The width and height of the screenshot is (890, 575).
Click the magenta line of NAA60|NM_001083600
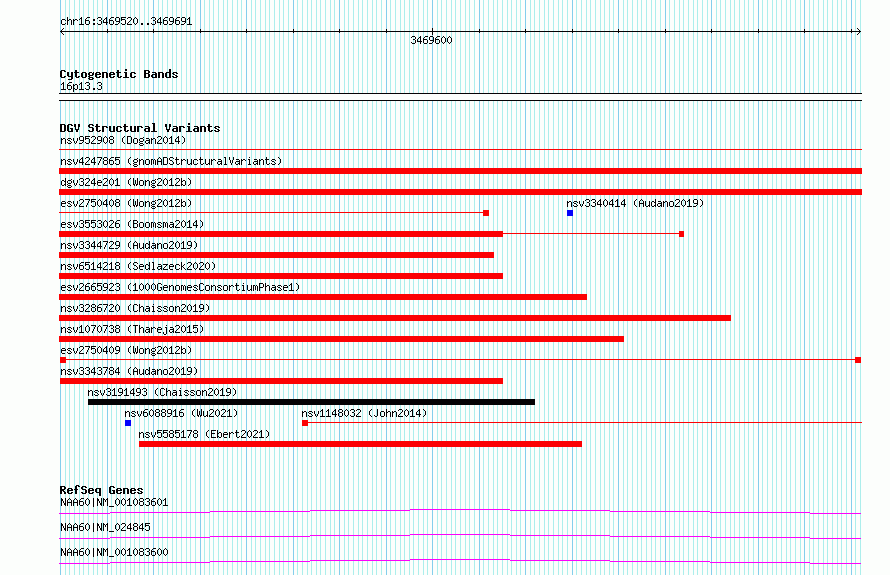click(460, 561)
